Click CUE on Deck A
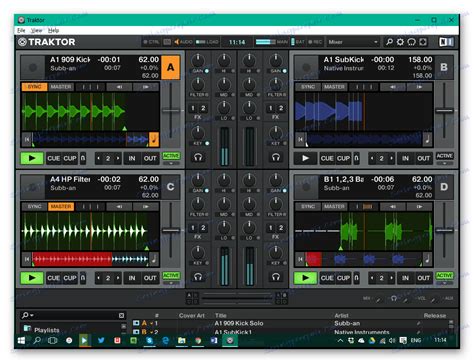474x363 pixels. (x=53, y=158)
